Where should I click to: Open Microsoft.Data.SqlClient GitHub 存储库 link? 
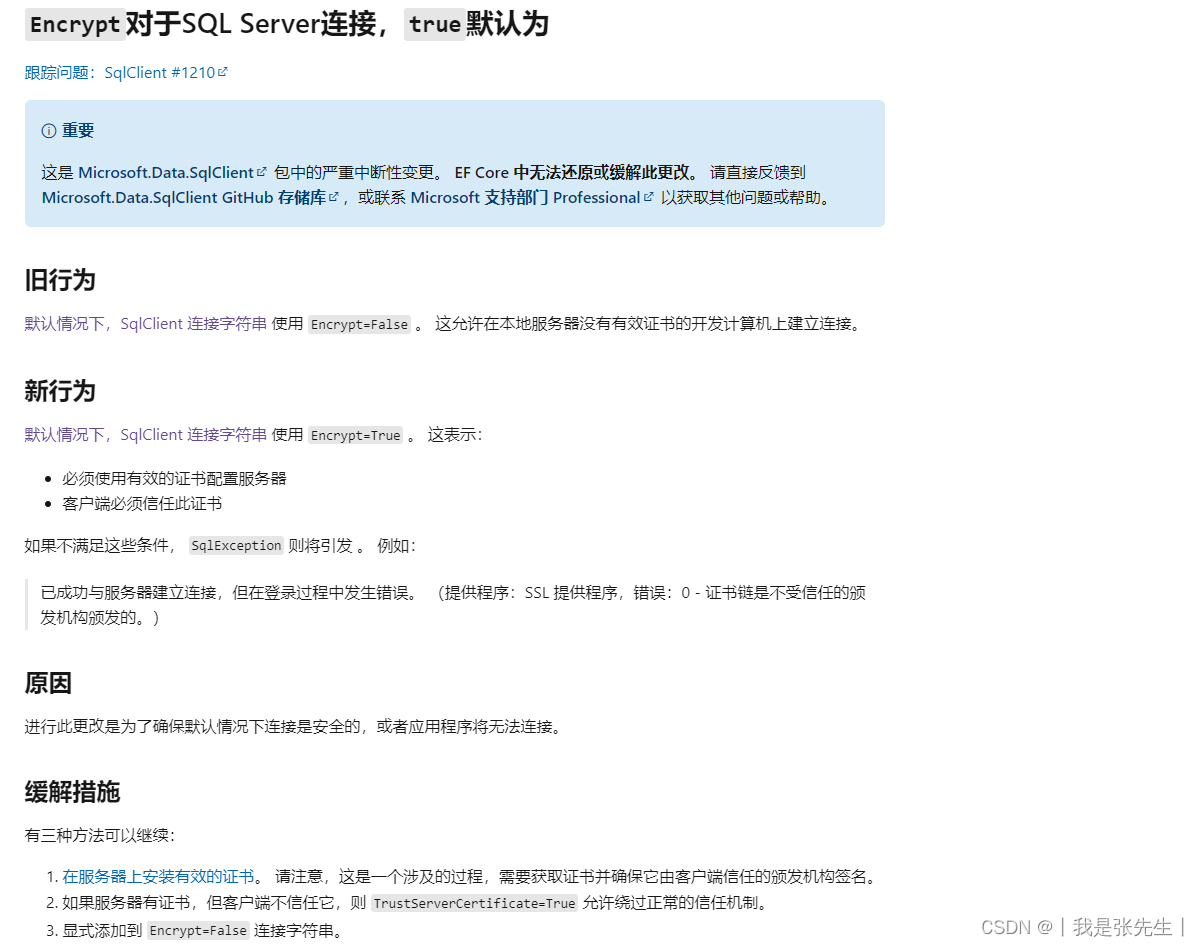click(184, 197)
